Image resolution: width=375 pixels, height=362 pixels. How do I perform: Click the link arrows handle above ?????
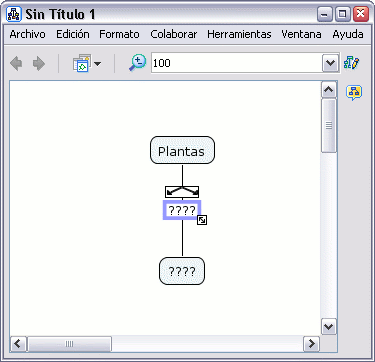182,192
